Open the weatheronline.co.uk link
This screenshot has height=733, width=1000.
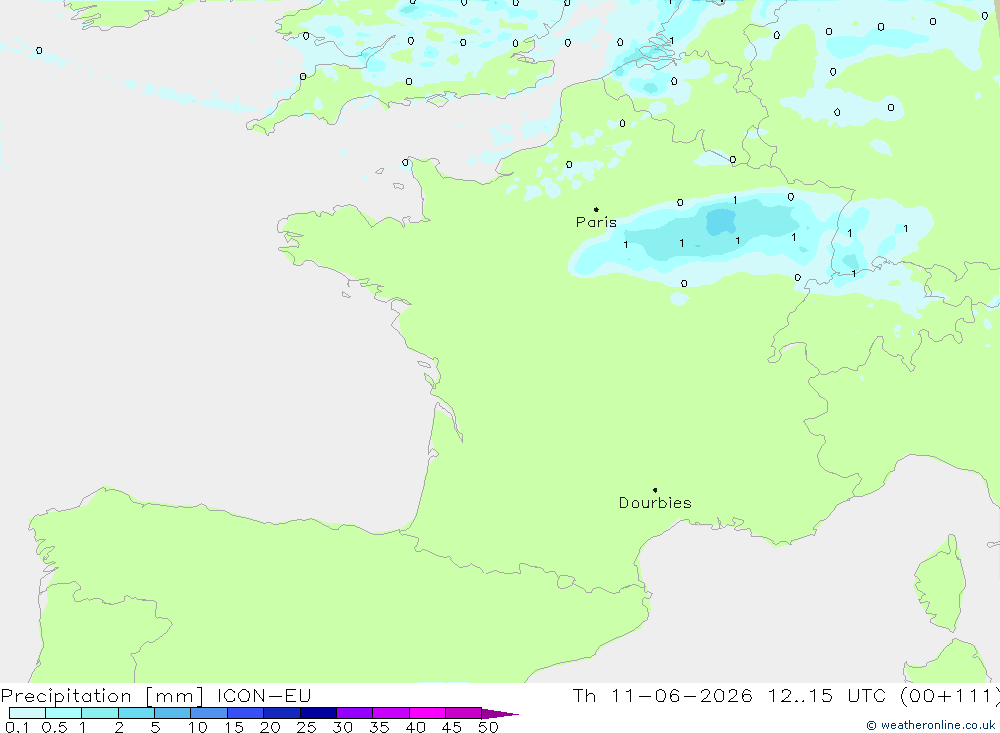(x=930, y=725)
